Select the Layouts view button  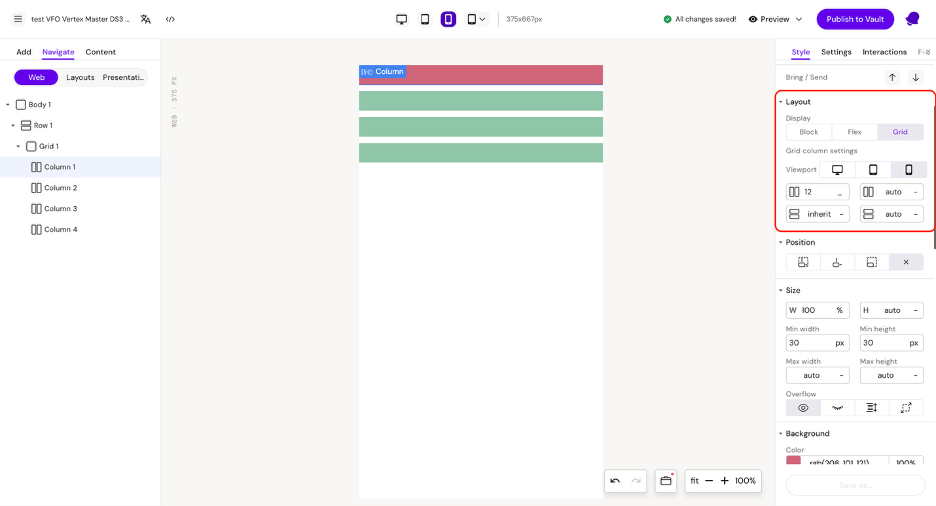click(80, 77)
